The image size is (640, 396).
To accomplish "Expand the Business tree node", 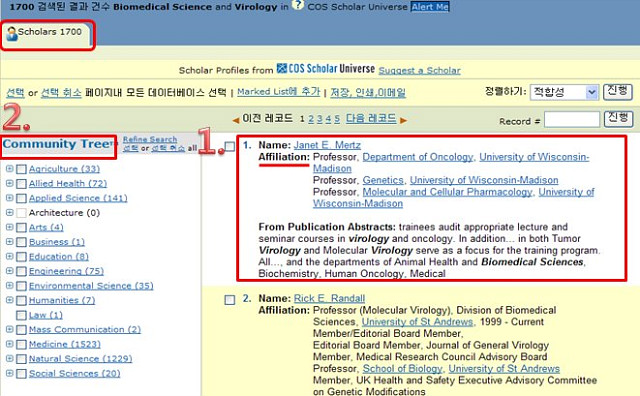I will [9, 242].
